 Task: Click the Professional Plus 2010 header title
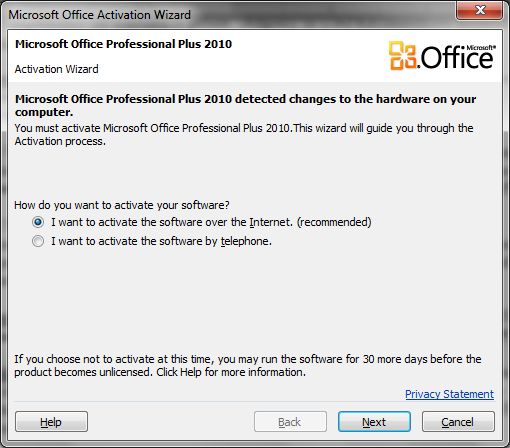coord(123,44)
